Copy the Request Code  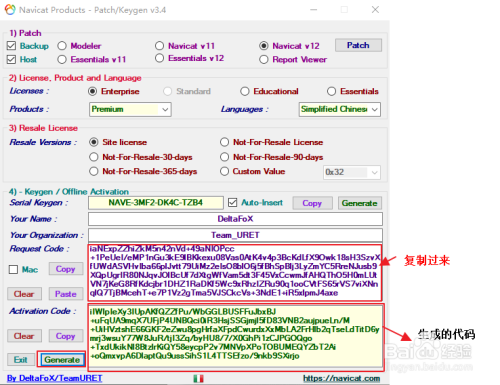coord(66,269)
